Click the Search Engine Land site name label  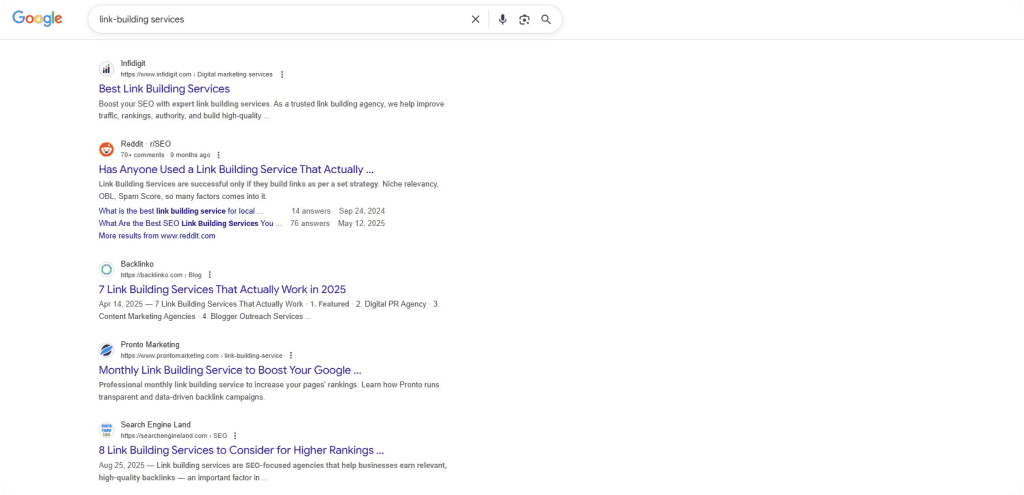[156, 424]
